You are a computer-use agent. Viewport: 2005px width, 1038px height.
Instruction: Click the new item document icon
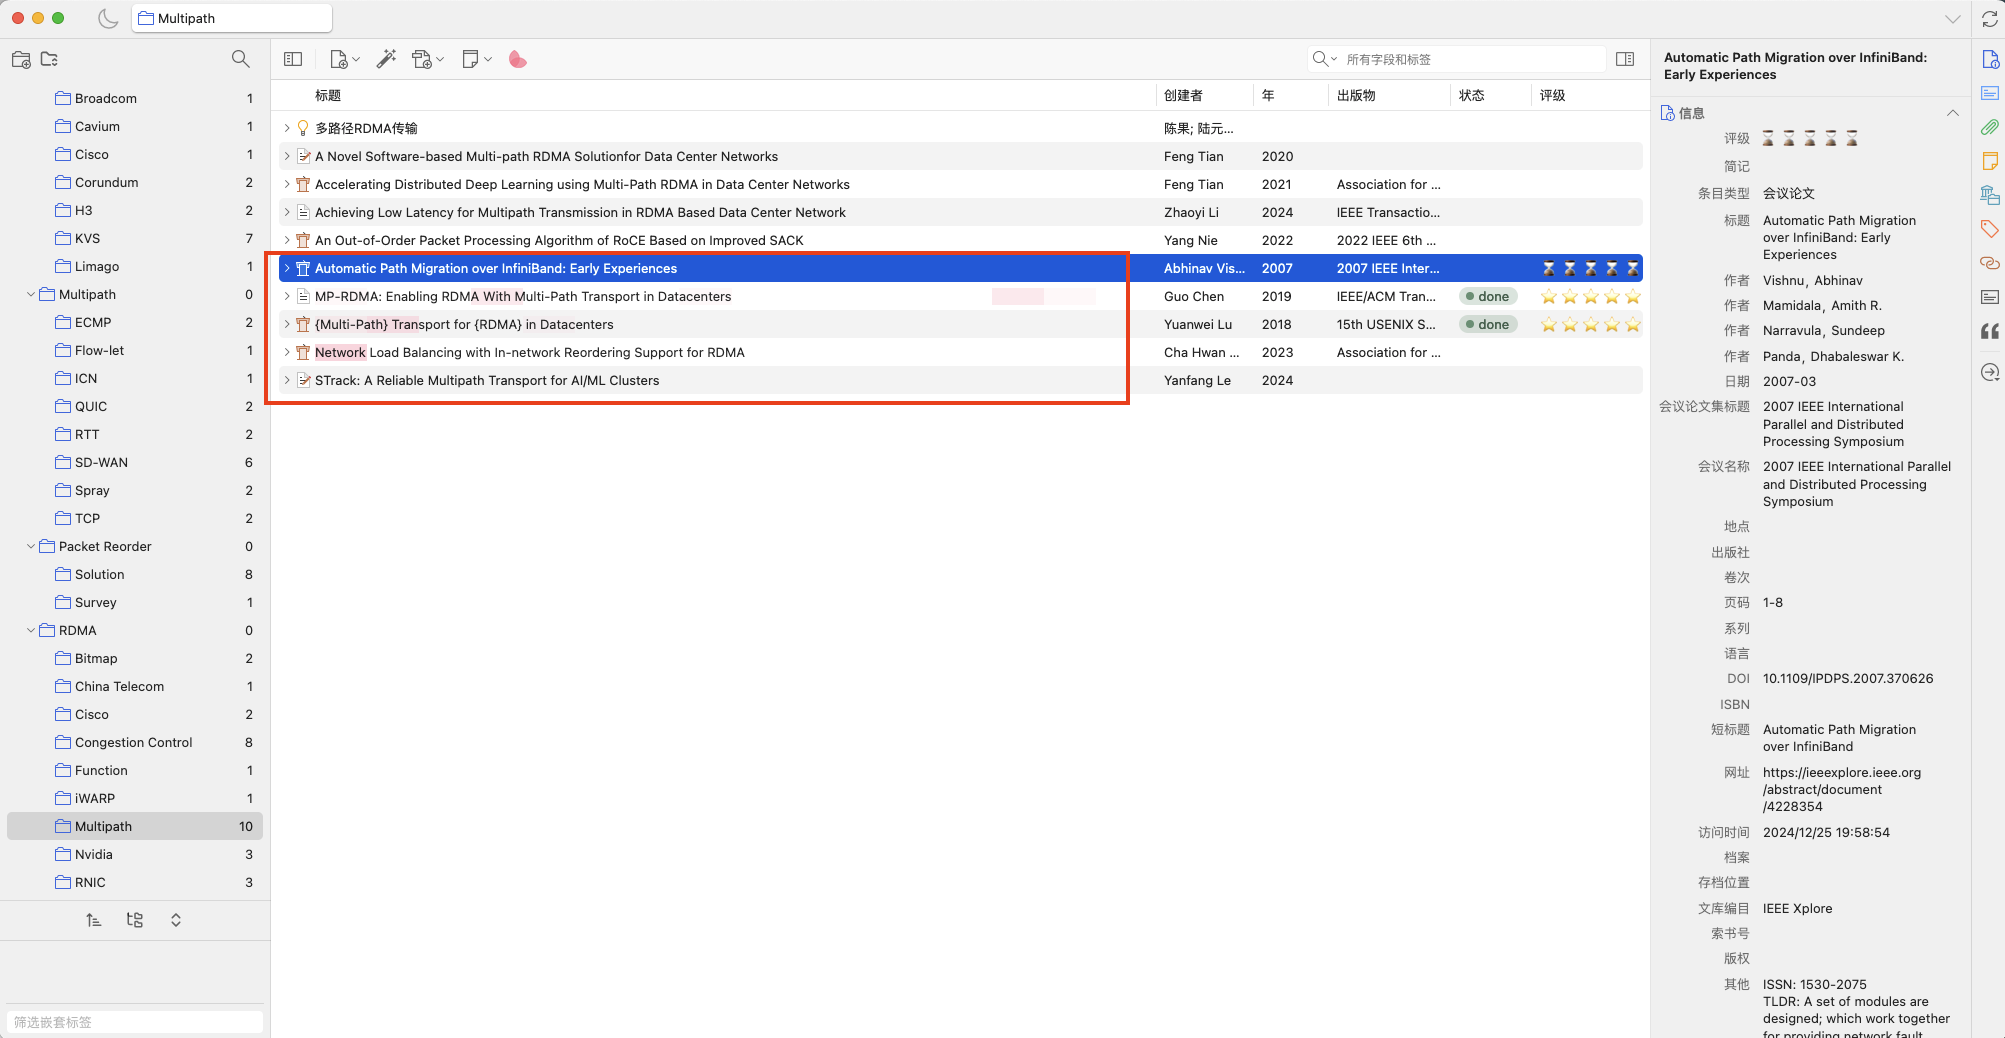pos(338,59)
